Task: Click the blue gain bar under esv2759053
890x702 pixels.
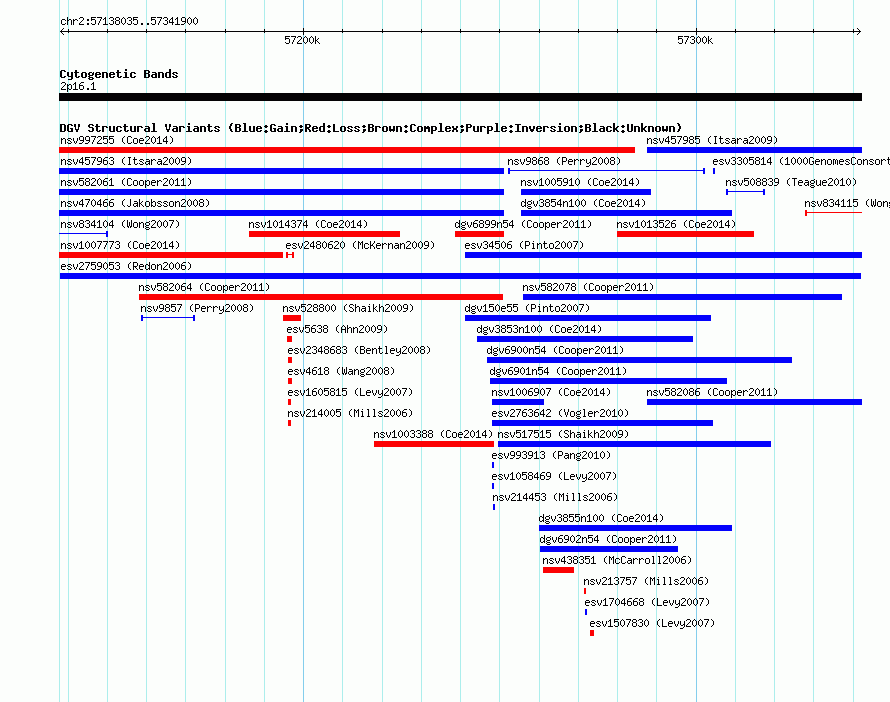Action: tap(460, 276)
